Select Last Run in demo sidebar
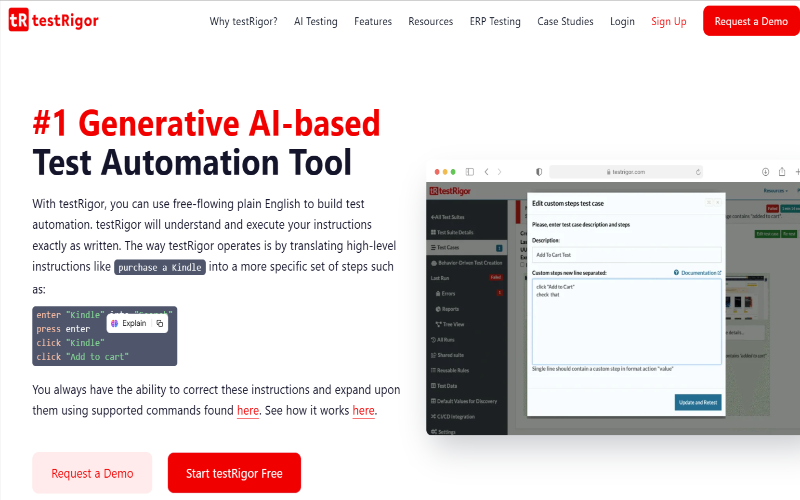 click(x=440, y=278)
